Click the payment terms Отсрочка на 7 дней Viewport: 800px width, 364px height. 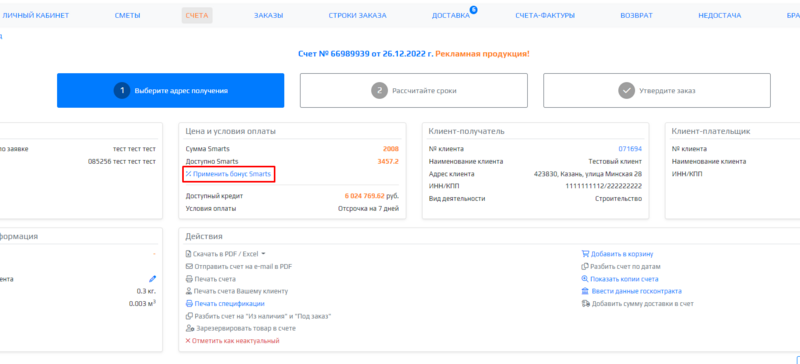click(x=368, y=209)
